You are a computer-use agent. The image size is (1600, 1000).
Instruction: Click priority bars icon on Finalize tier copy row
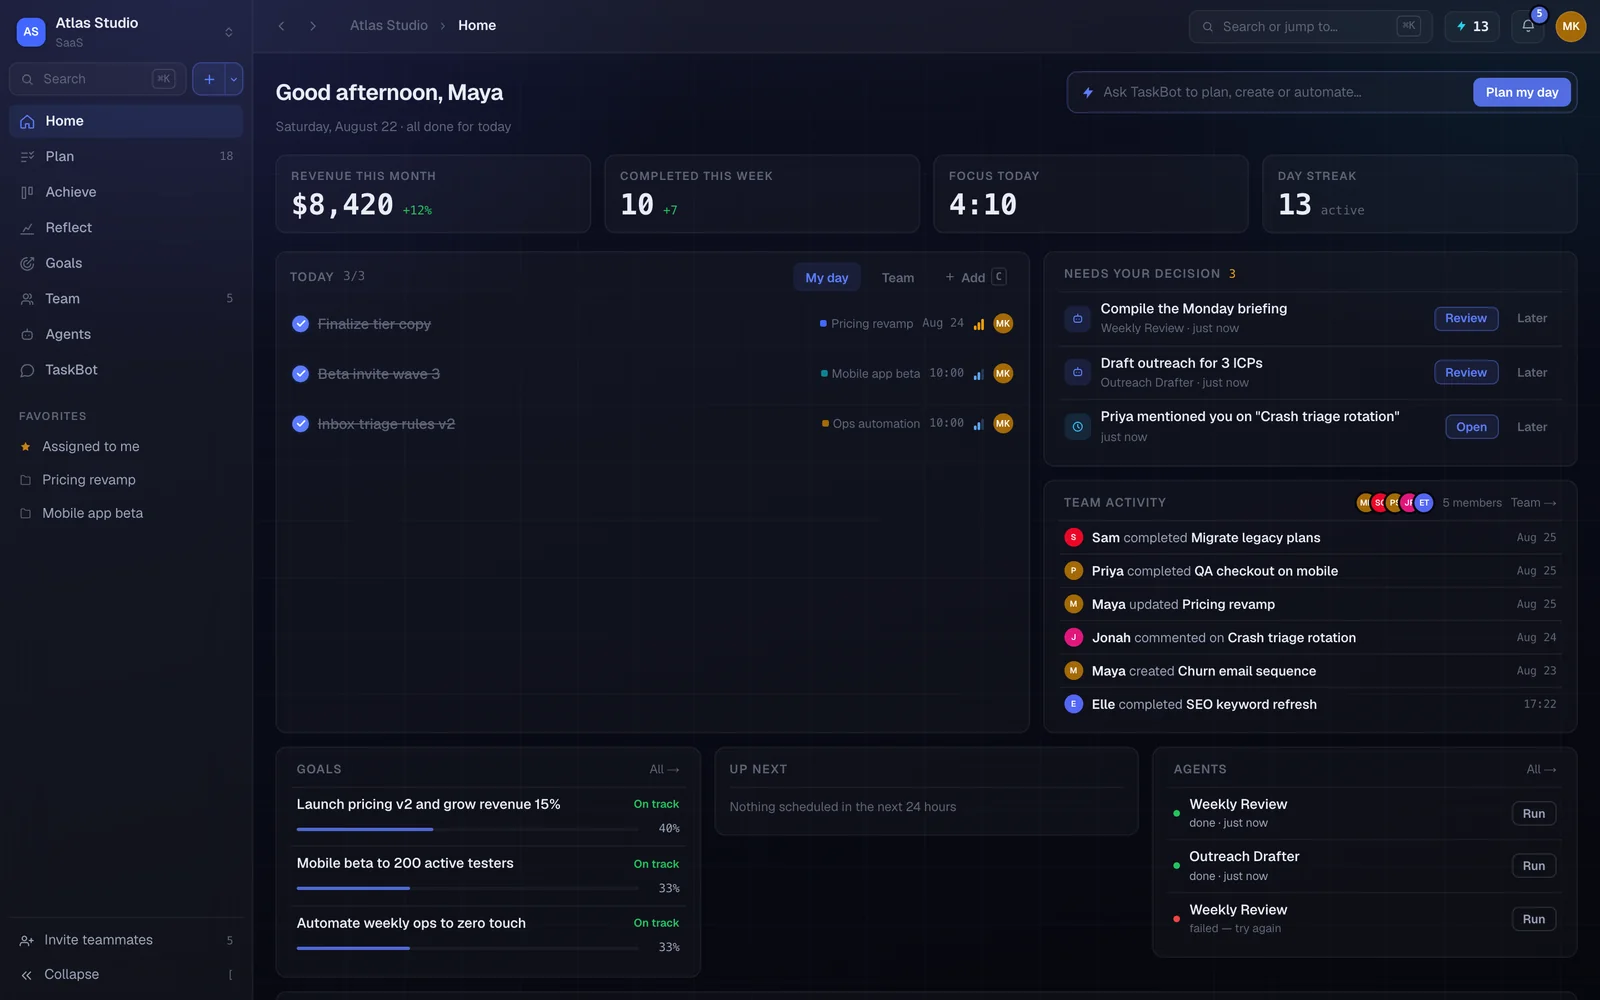pyautogui.click(x=979, y=324)
